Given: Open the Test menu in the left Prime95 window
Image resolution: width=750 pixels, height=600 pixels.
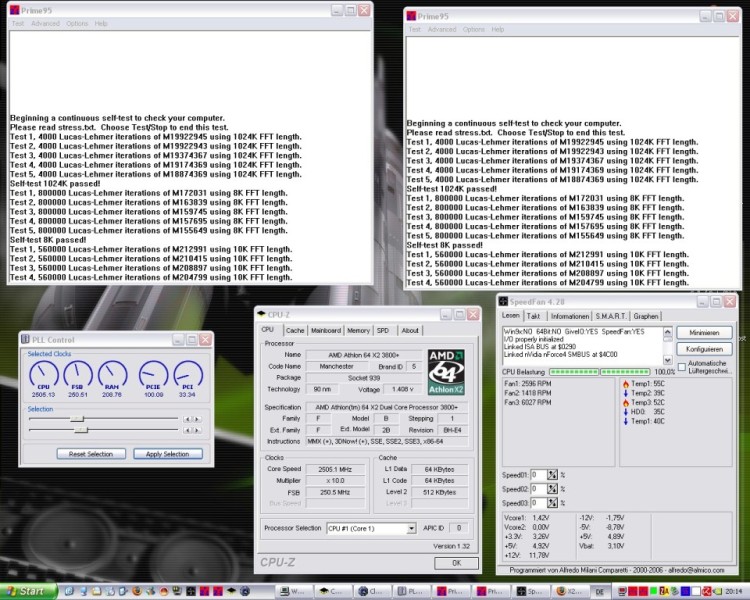Looking at the screenshot, I should 18,23.
